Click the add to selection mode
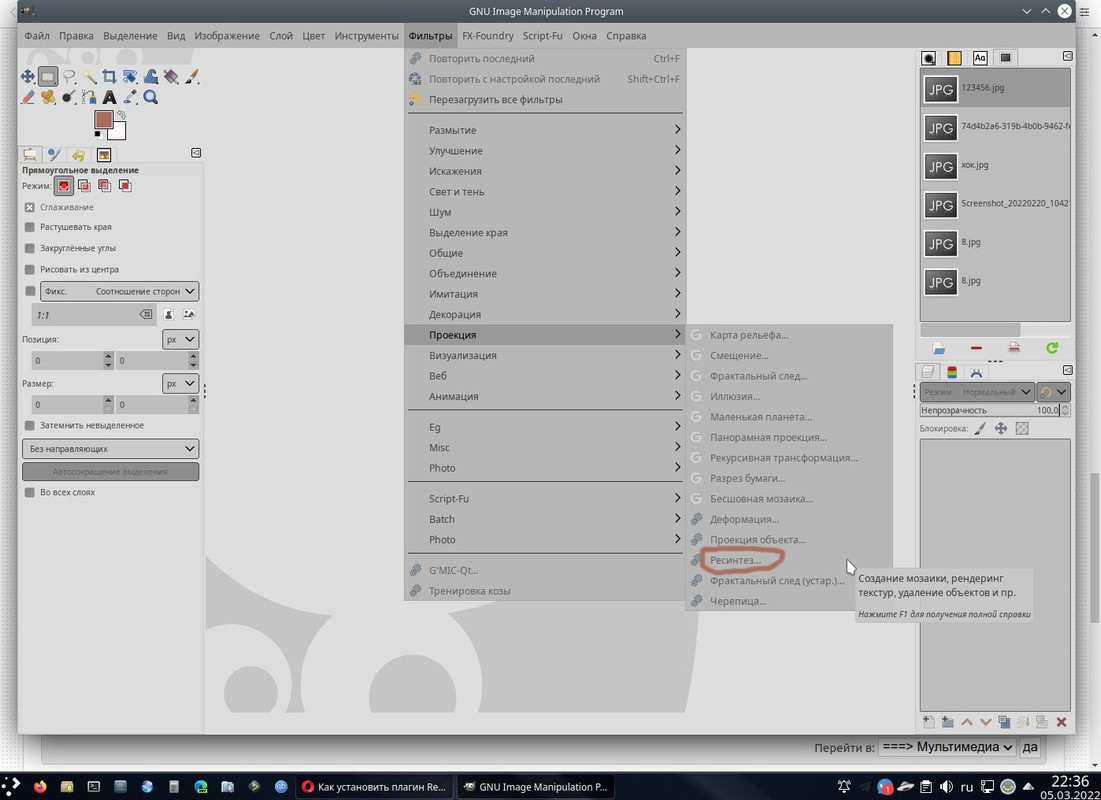The height and width of the screenshot is (800, 1101). 84,186
